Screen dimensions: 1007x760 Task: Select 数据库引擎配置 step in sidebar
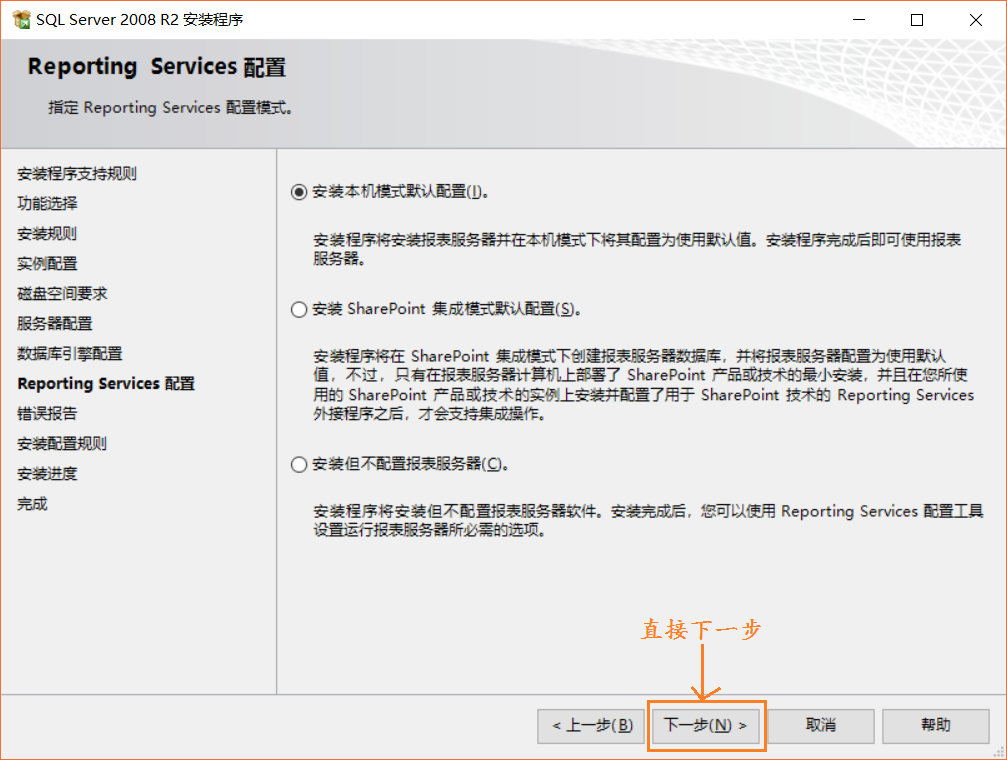(69, 353)
